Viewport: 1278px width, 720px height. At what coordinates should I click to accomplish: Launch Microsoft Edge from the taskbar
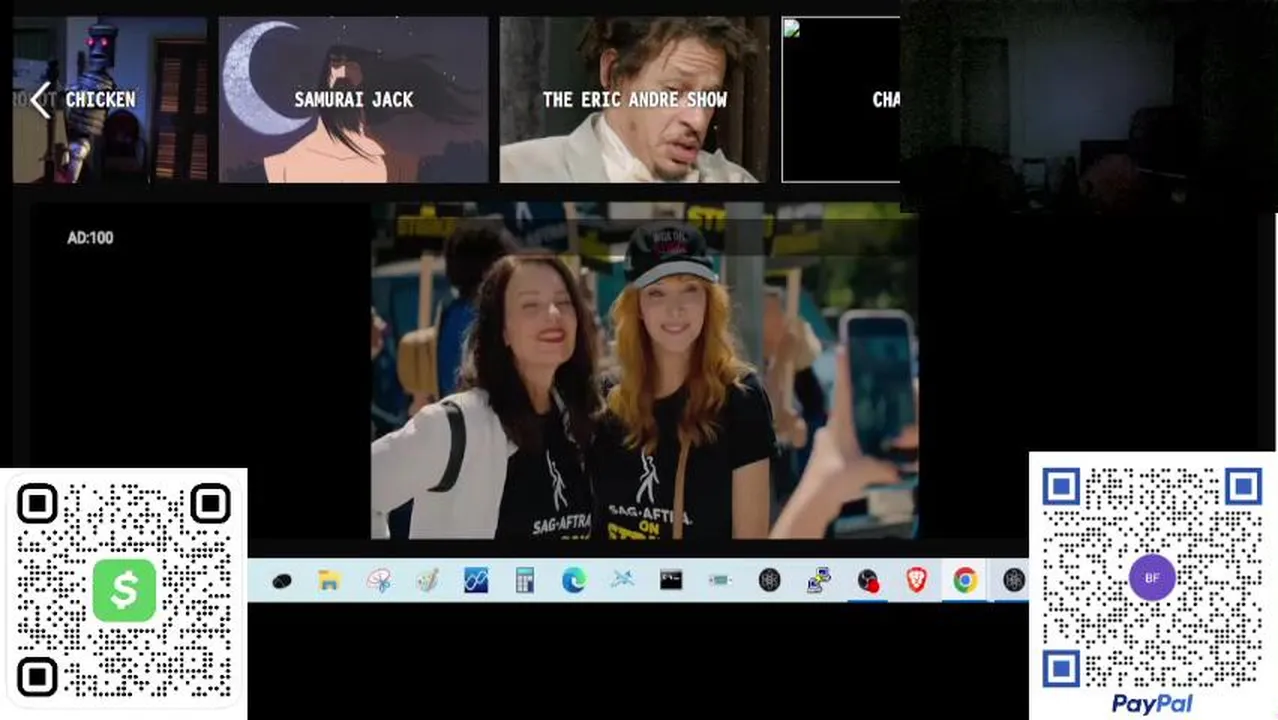[573, 580]
